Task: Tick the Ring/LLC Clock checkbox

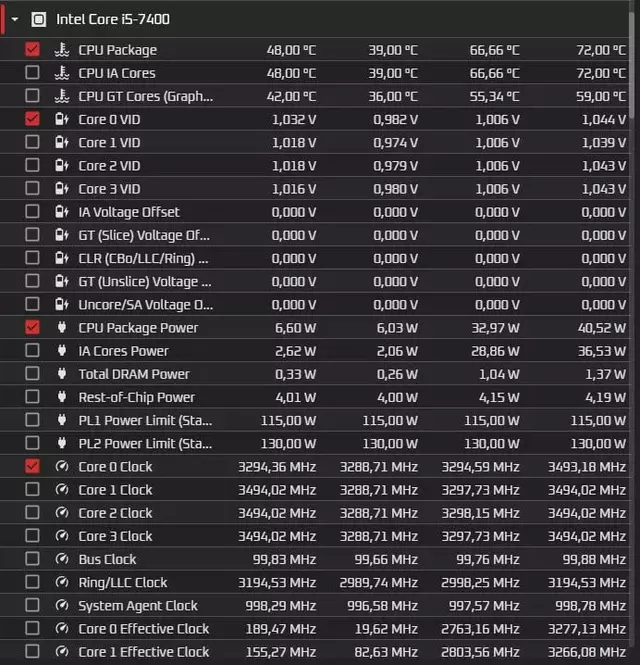Action: (32, 582)
